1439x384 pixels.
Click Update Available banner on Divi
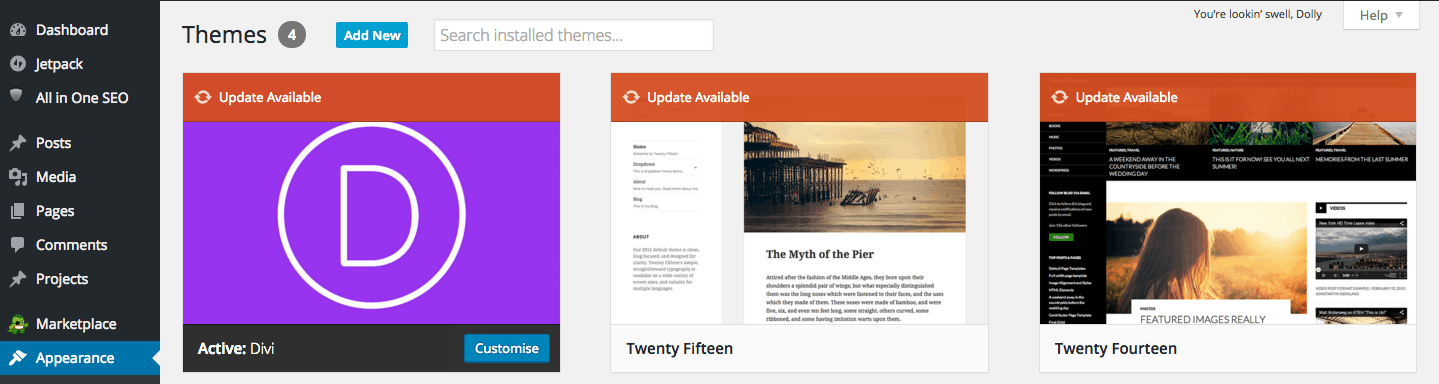[x=371, y=97]
